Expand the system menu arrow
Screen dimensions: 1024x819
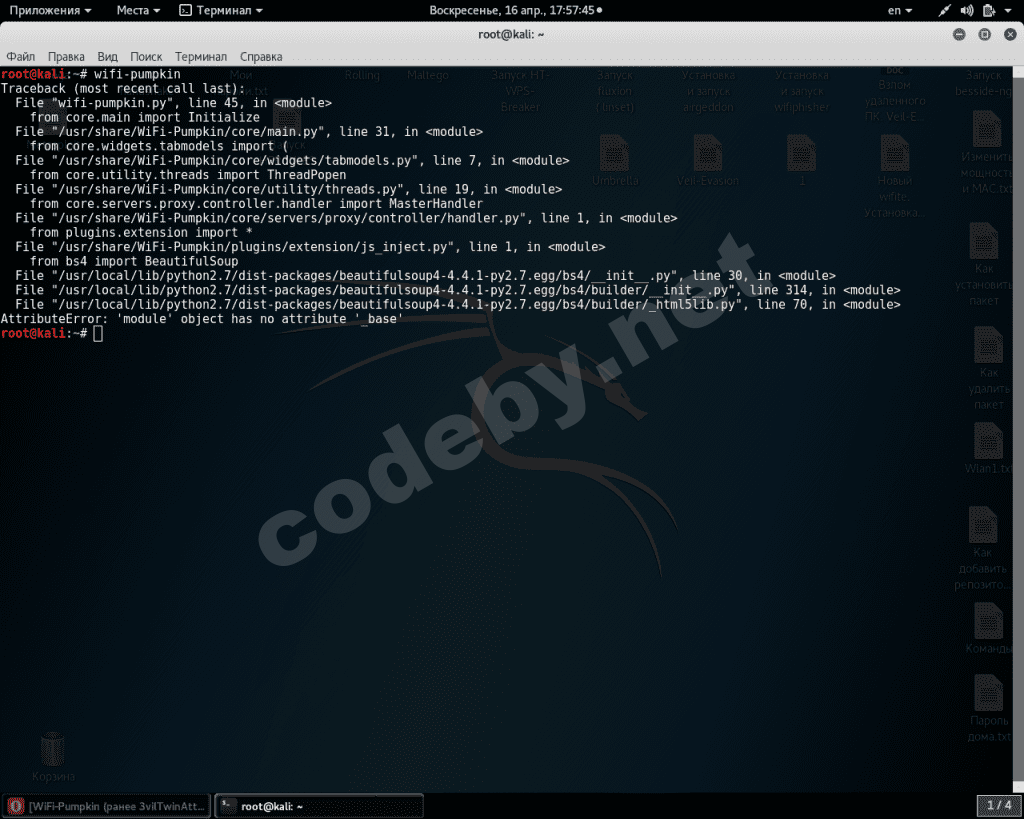[x=1008, y=11]
